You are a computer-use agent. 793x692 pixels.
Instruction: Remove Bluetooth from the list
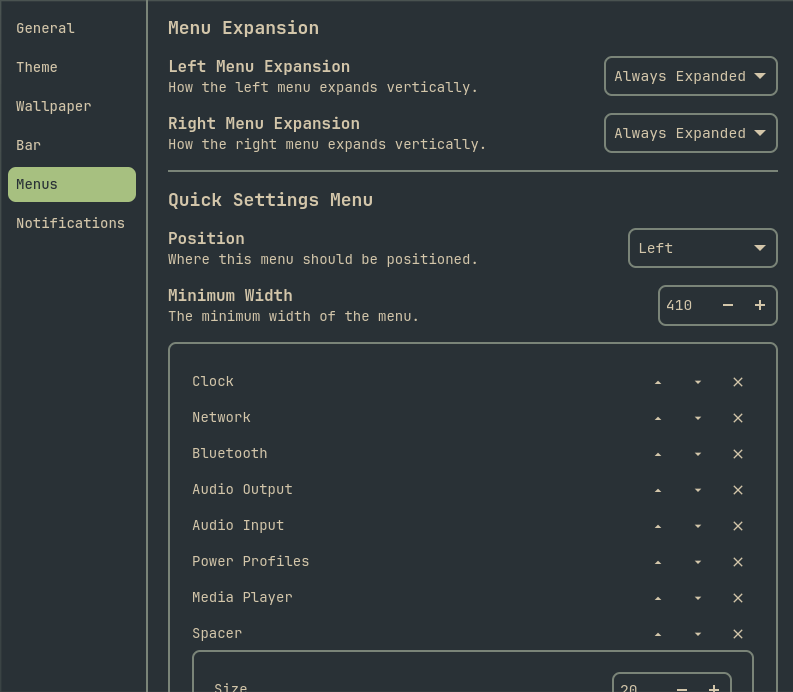[738, 454]
